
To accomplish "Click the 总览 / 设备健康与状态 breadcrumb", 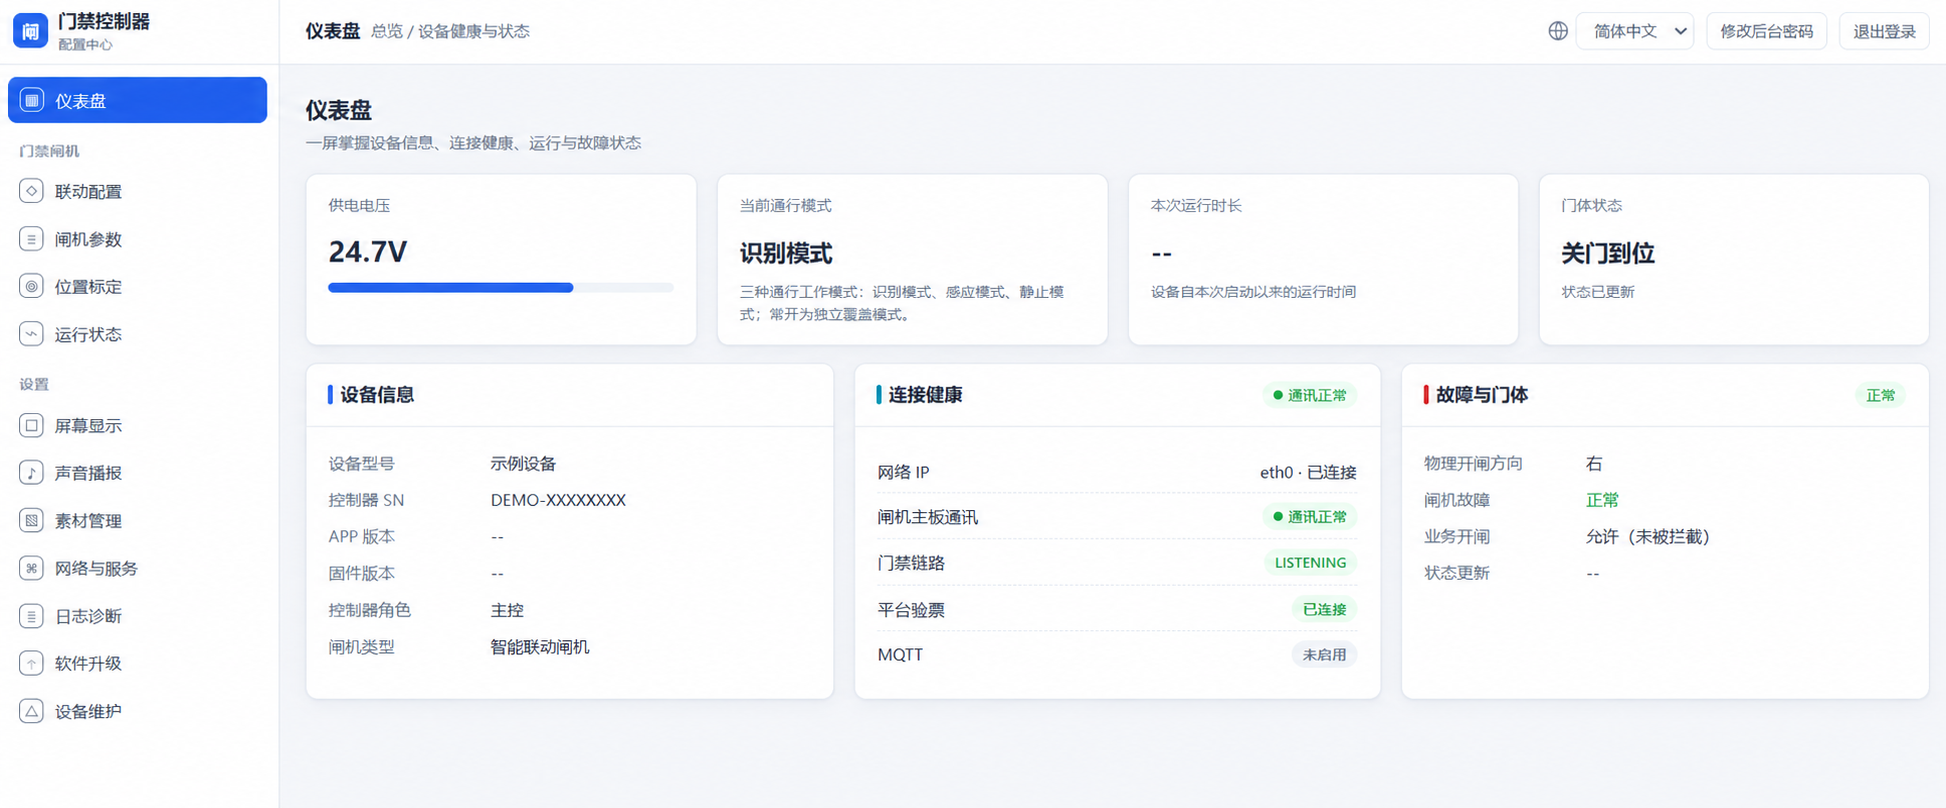I will coord(450,32).
